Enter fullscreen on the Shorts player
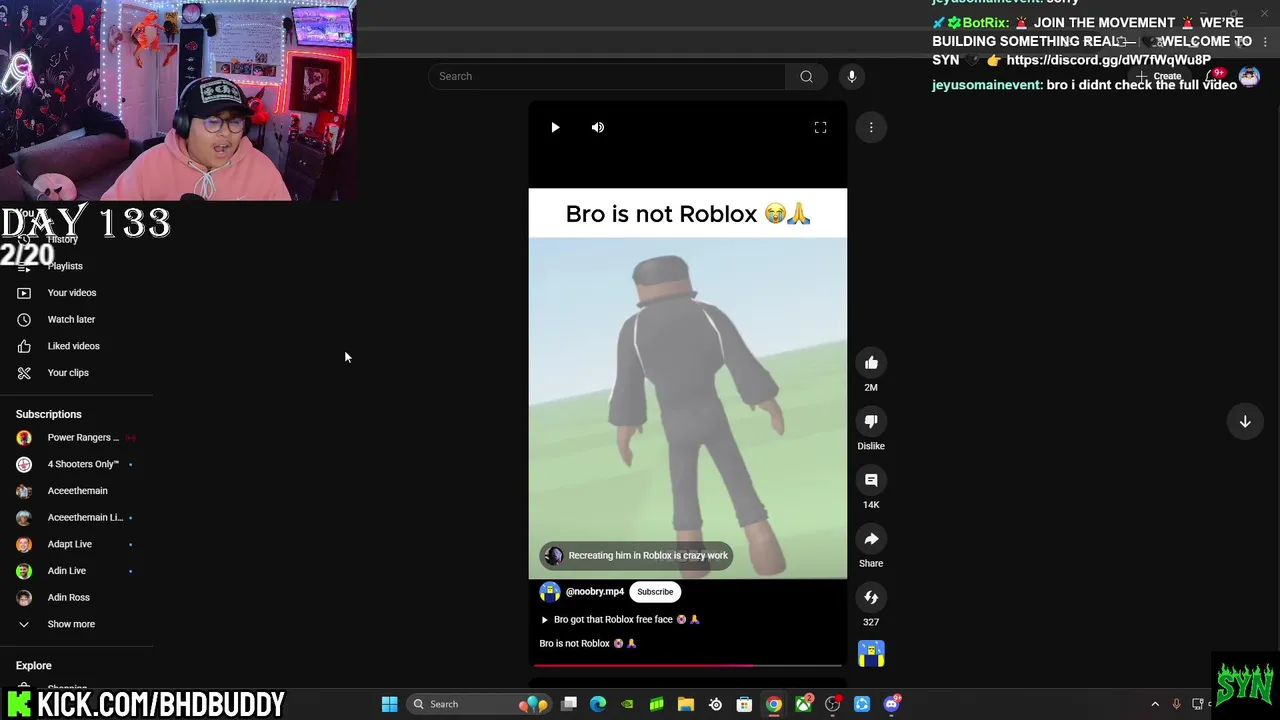This screenshot has width=1280, height=720. [x=820, y=127]
